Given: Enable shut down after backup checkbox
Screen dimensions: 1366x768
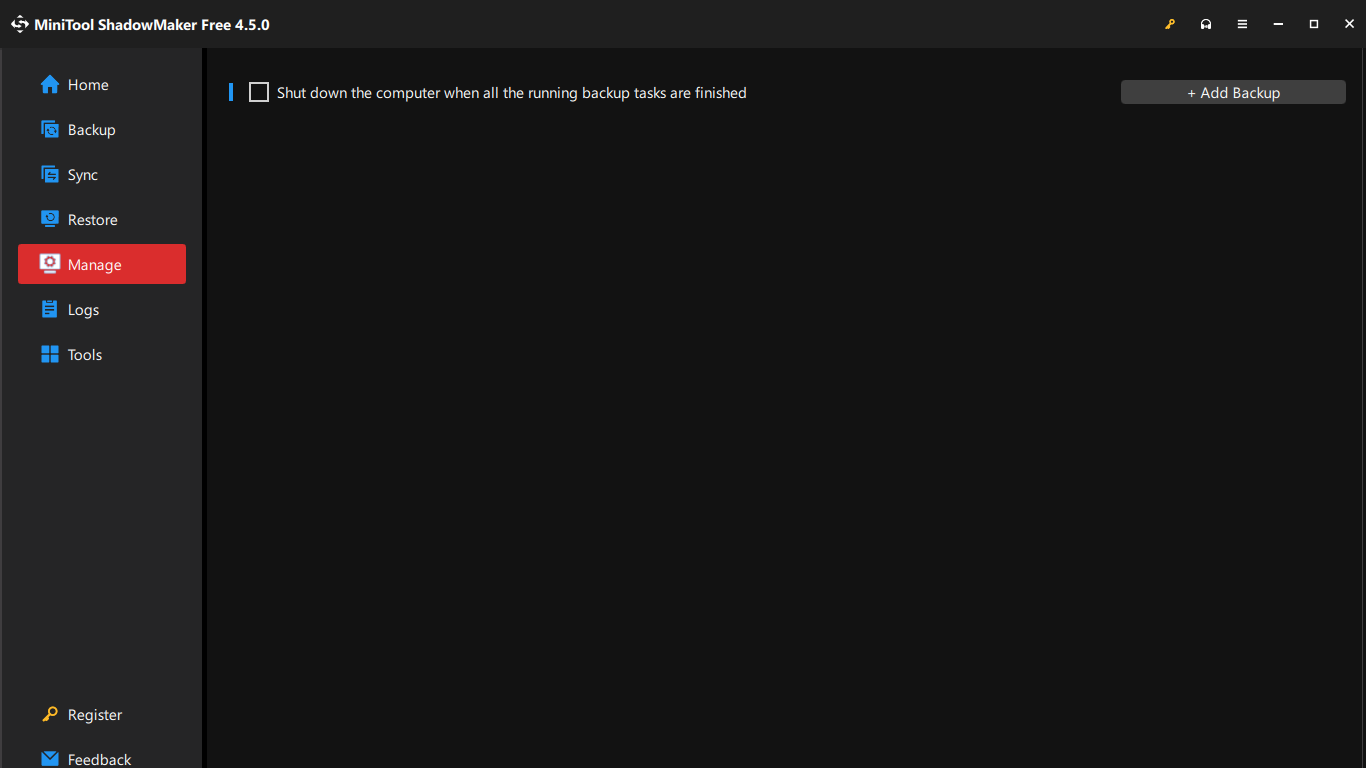Looking at the screenshot, I should pos(259,93).
